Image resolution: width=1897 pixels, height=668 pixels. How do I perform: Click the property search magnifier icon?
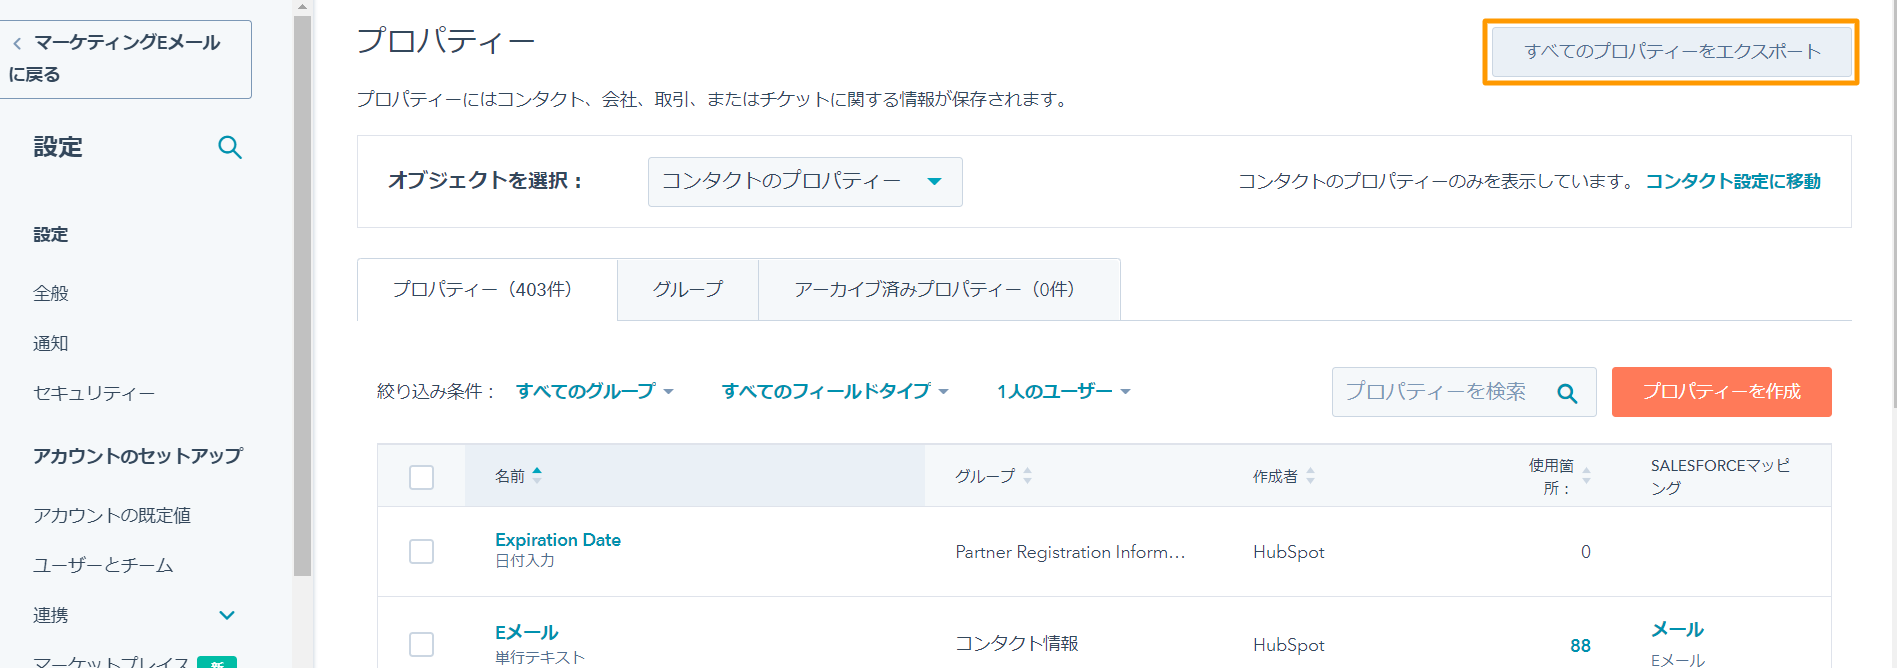coord(1567,393)
